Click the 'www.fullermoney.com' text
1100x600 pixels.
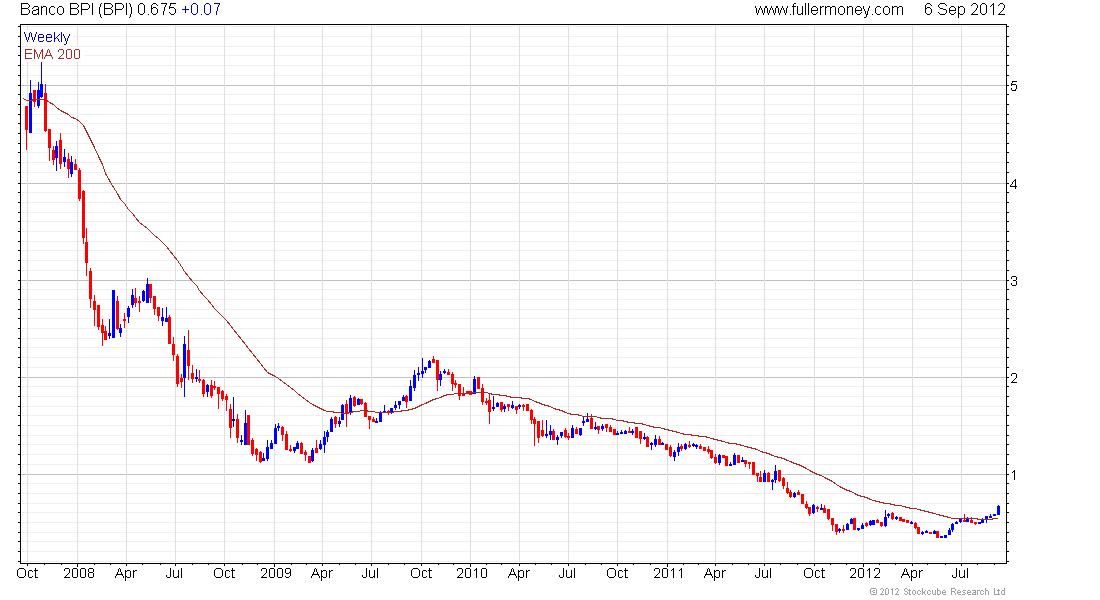coord(829,10)
